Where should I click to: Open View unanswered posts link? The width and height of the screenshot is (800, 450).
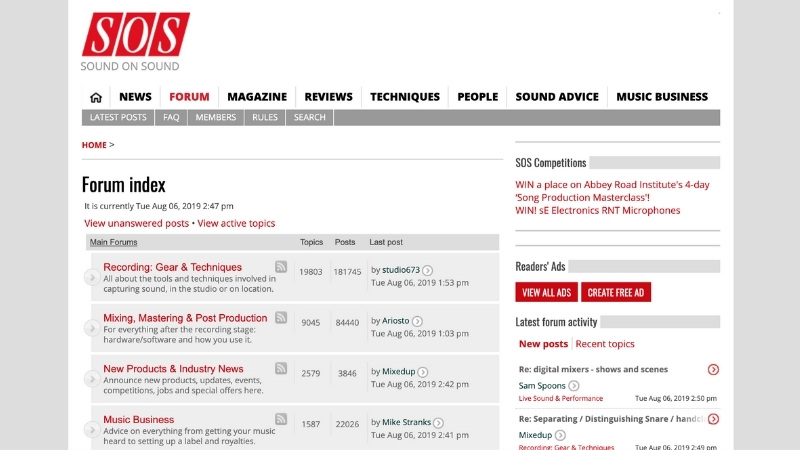pyautogui.click(x=137, y=223)
